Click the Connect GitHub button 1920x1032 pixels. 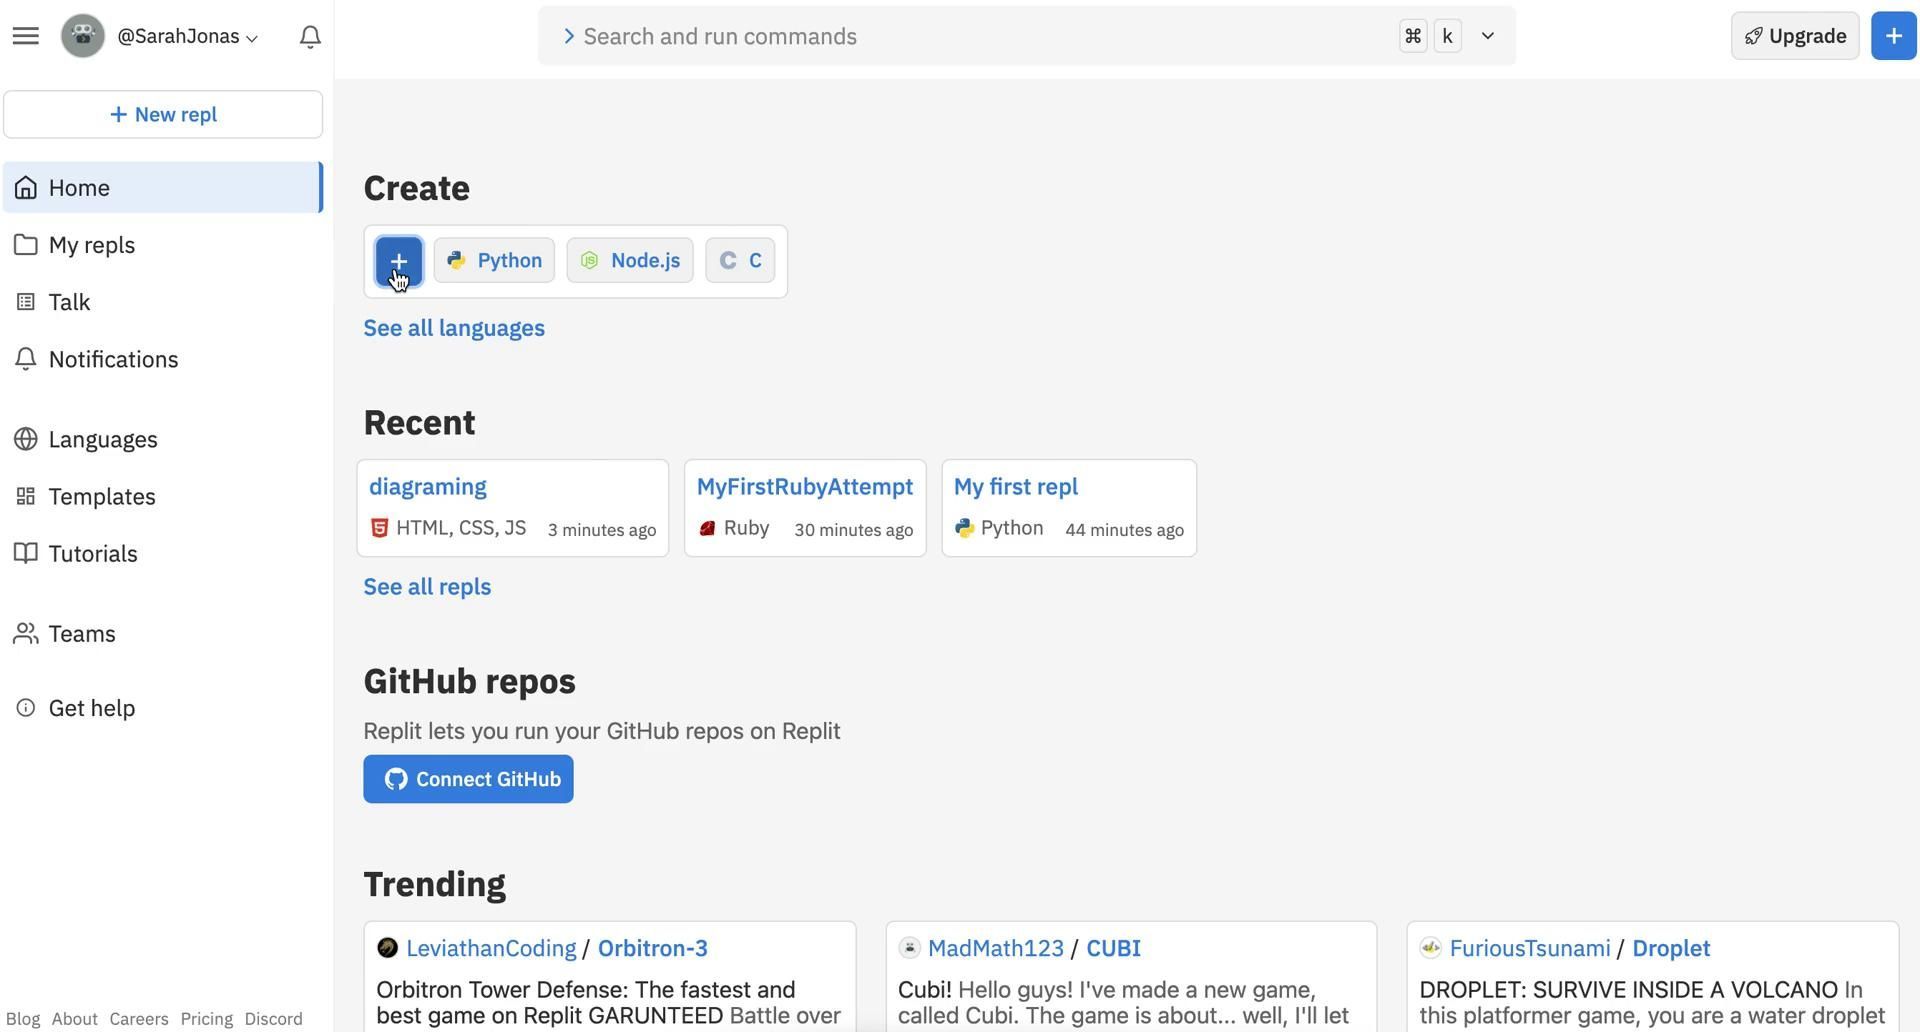click(x=468, y=779)
